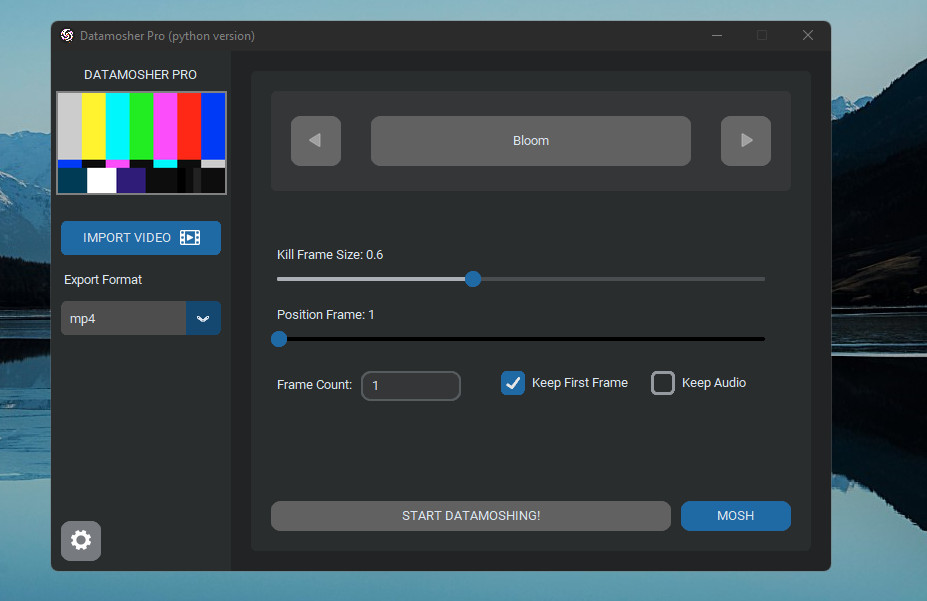Click the Position Frame: 1 label
This screenshot has width=927, height=601.
point(325,314)
